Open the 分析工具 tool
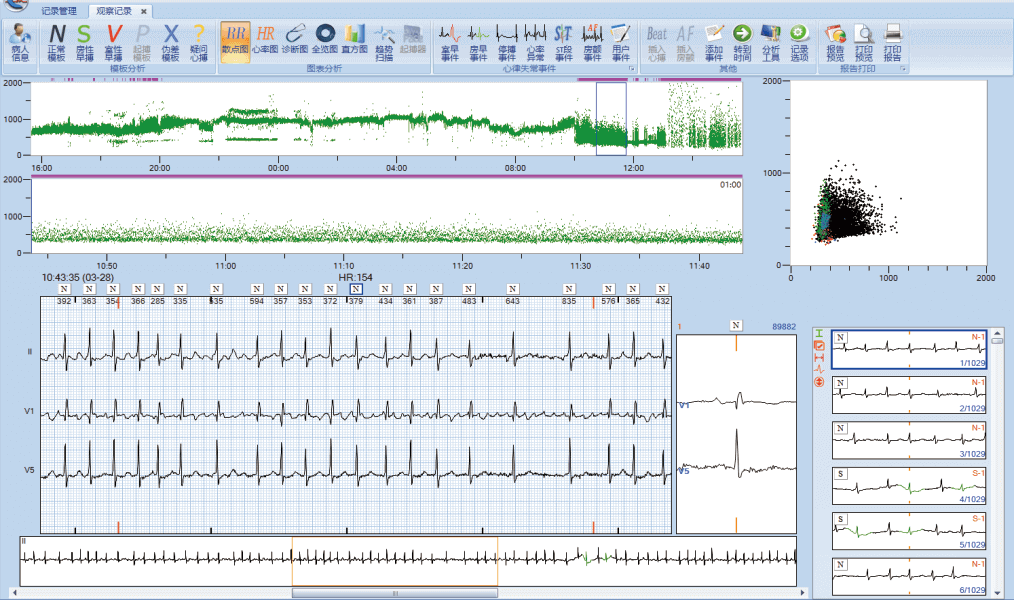The height and width of the screenshot is (600, 1014). pyautogui.click(x=771, y=43)
